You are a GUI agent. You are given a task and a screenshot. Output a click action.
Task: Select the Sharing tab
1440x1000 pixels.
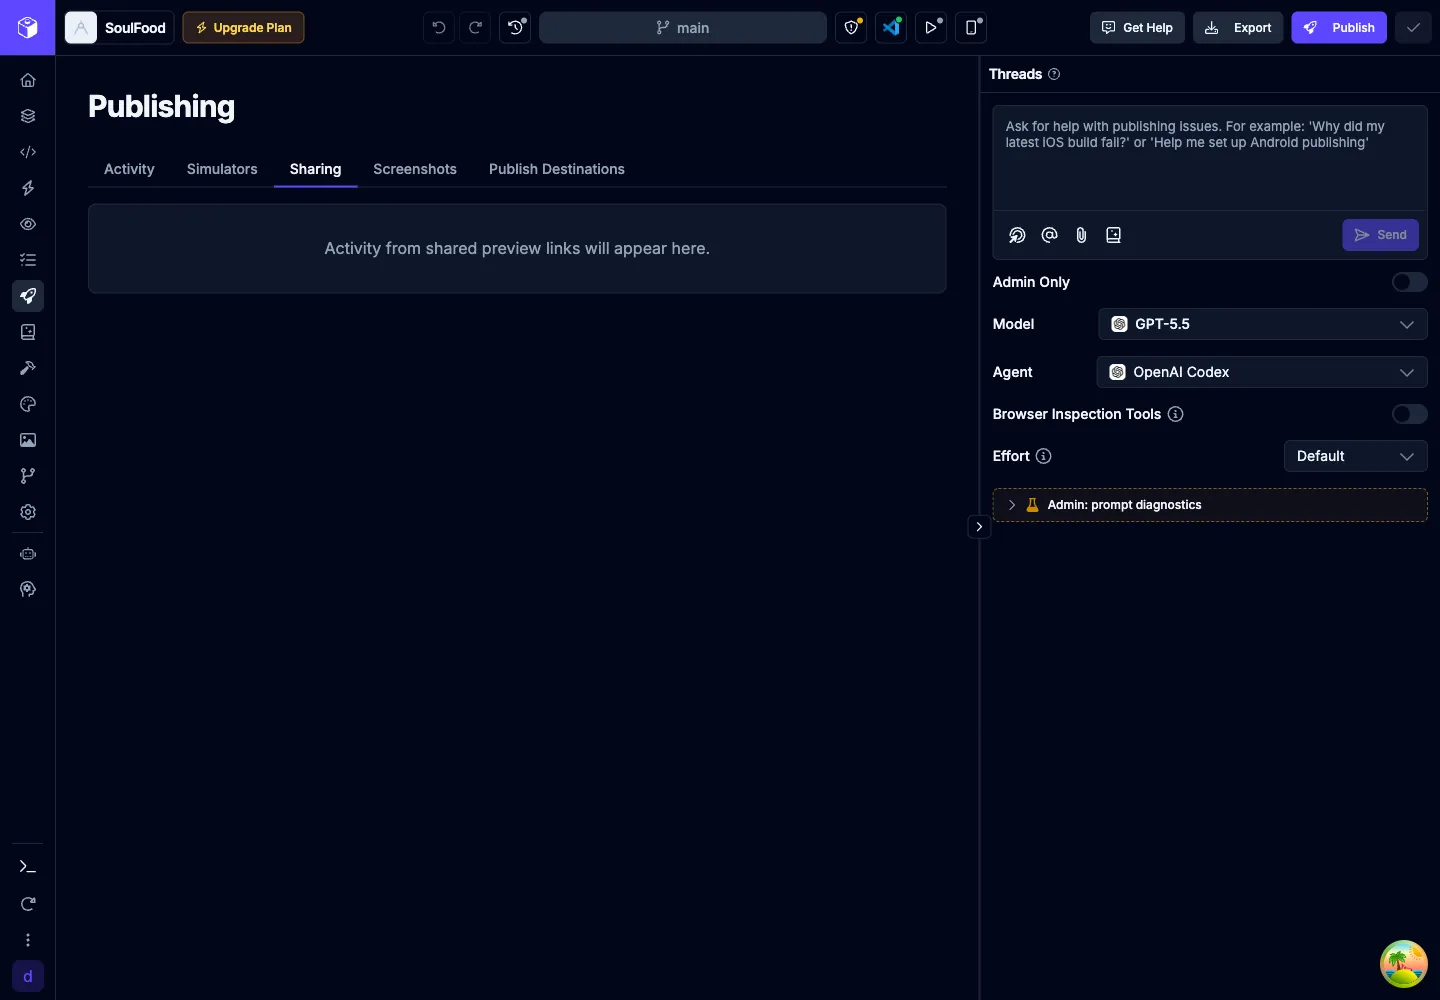(x=315, y=169)
